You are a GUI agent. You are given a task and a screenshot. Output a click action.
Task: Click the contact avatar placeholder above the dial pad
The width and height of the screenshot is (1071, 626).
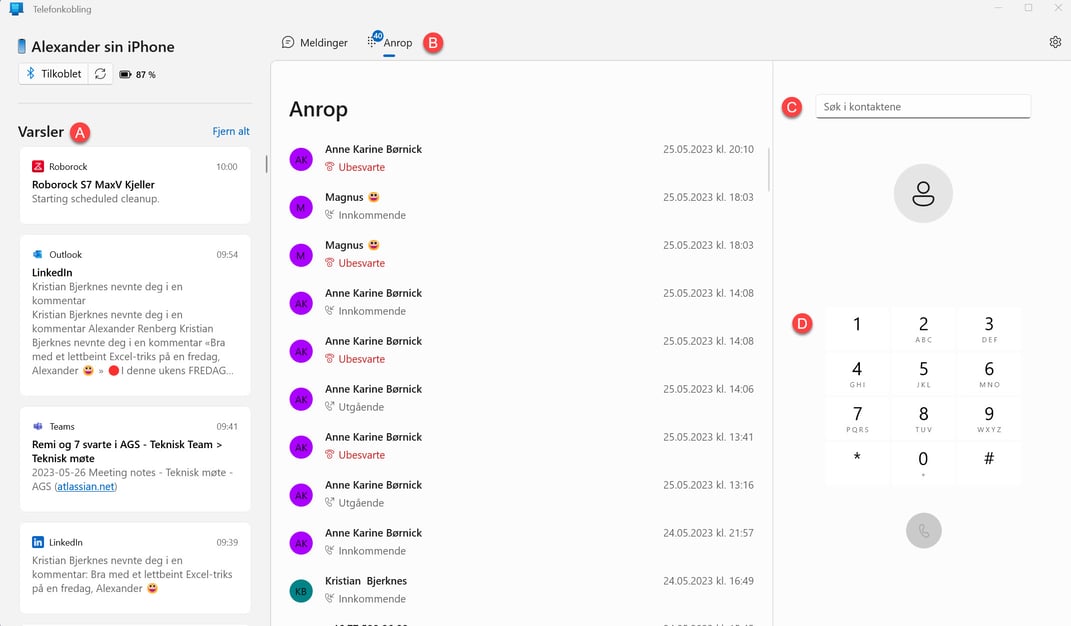point(923,194)
